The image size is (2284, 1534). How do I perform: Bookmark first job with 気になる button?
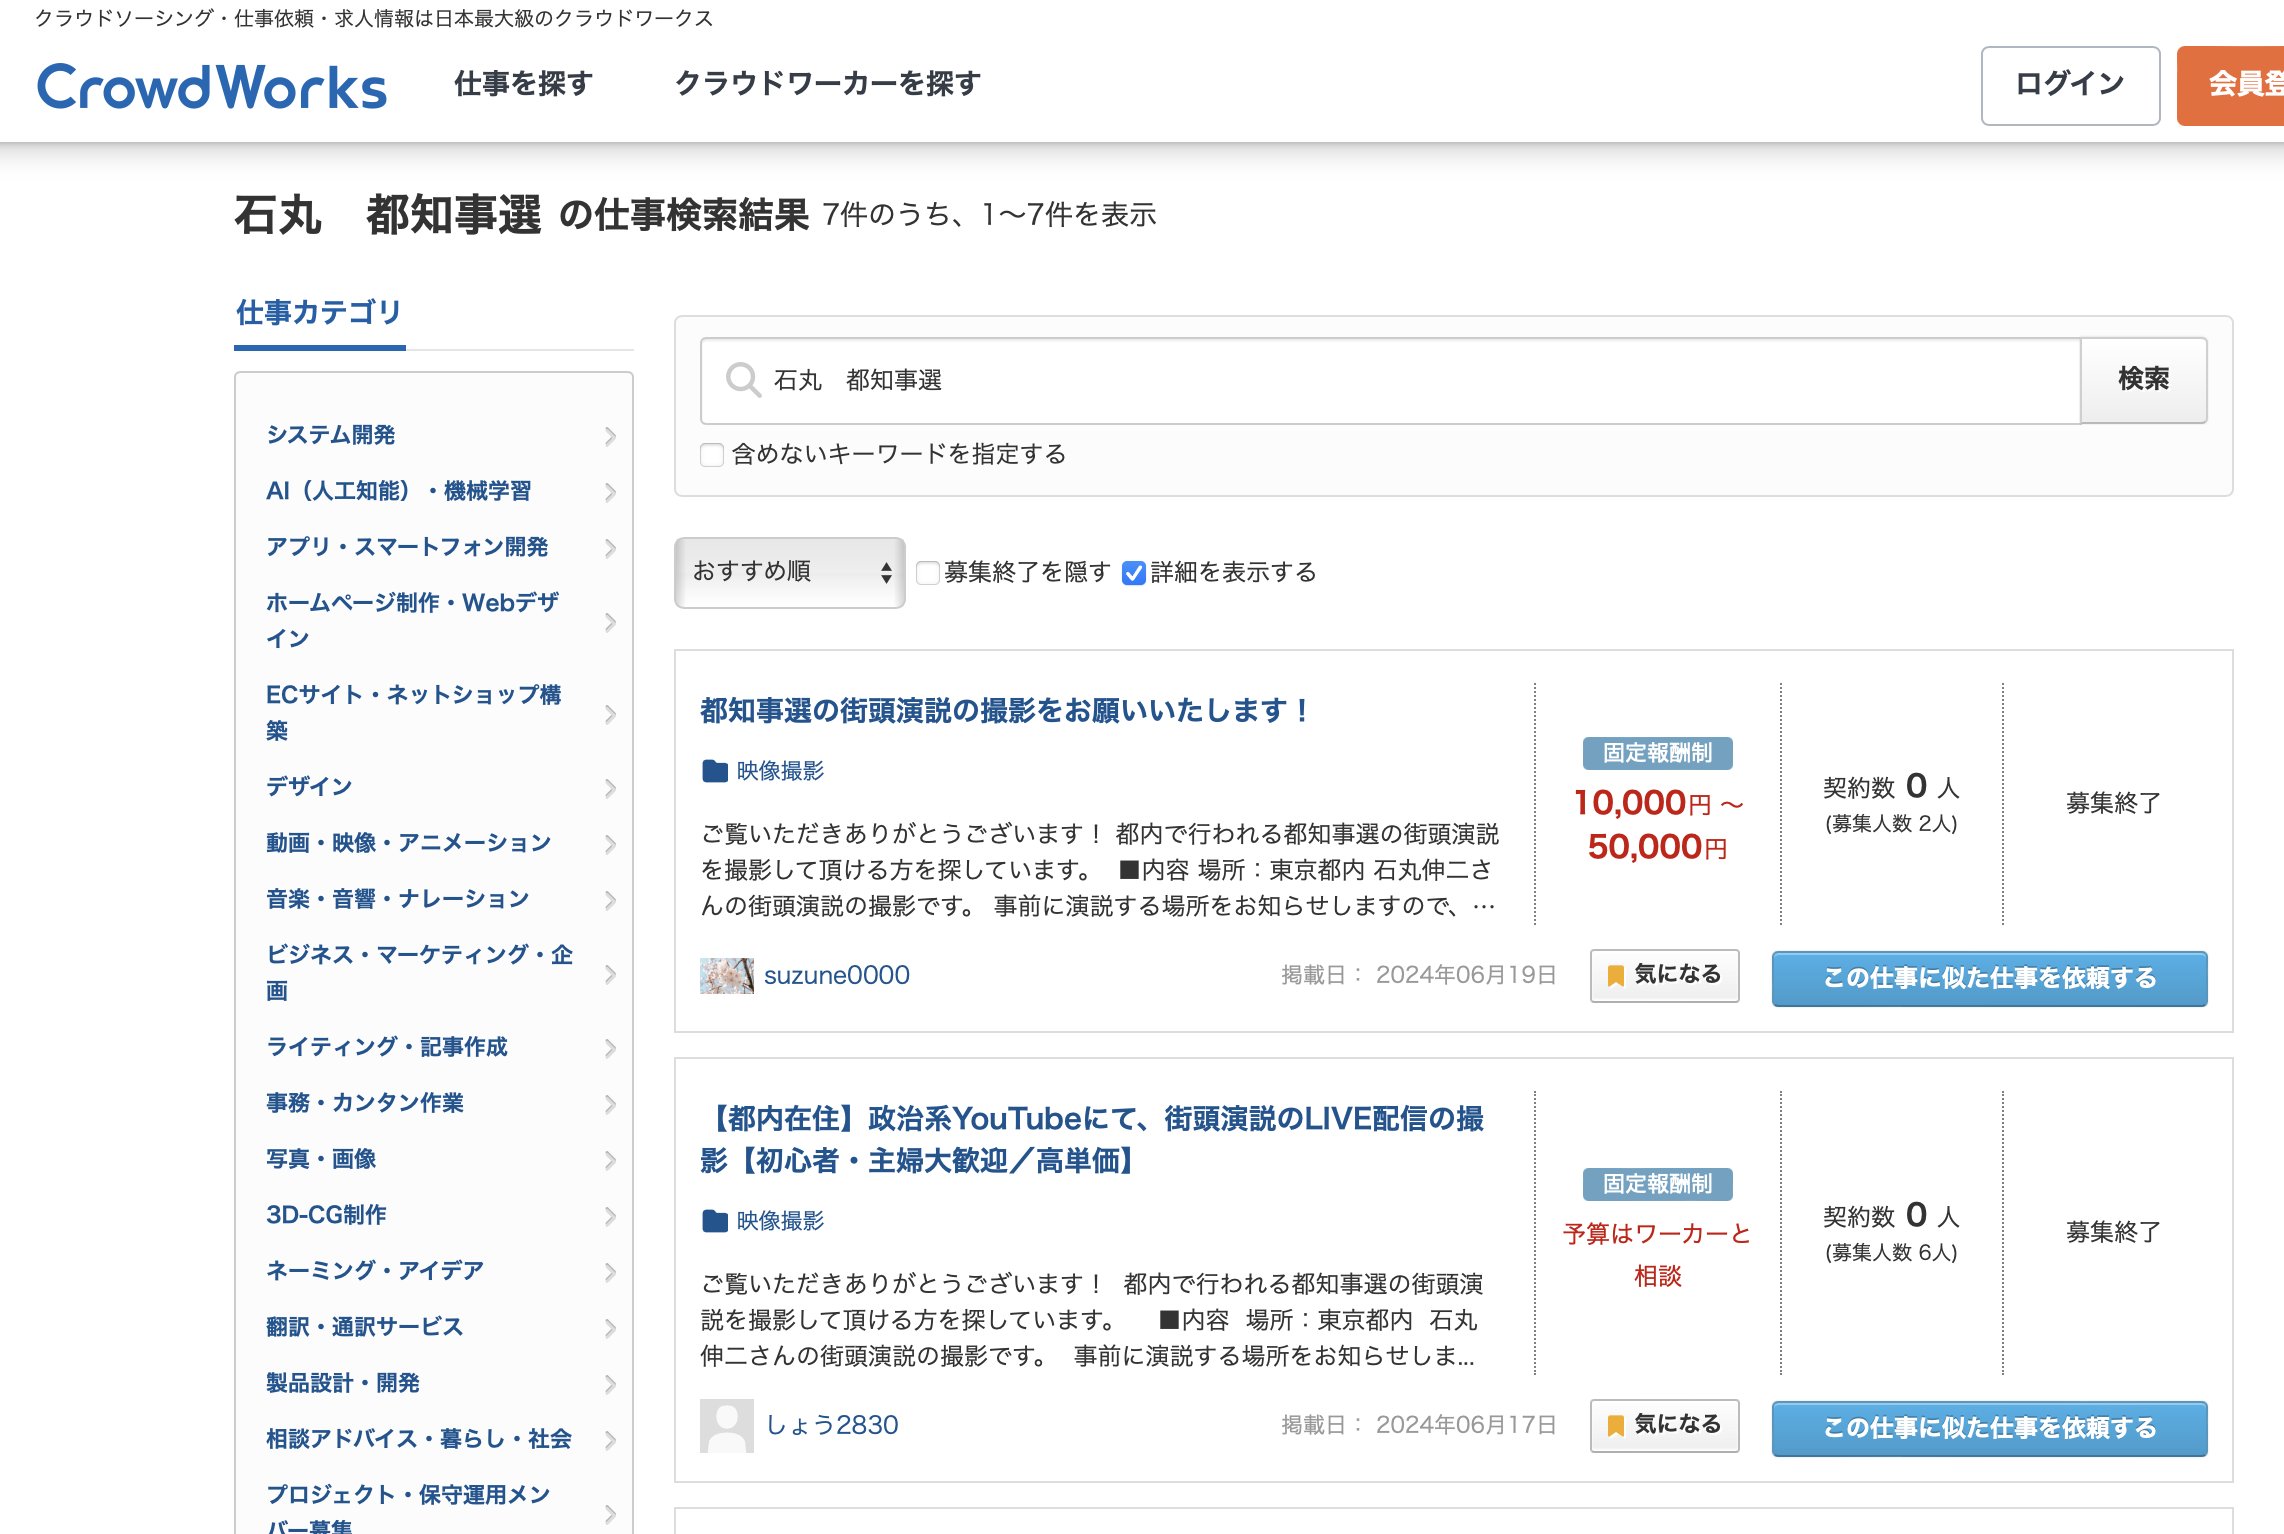(1664, 975)
